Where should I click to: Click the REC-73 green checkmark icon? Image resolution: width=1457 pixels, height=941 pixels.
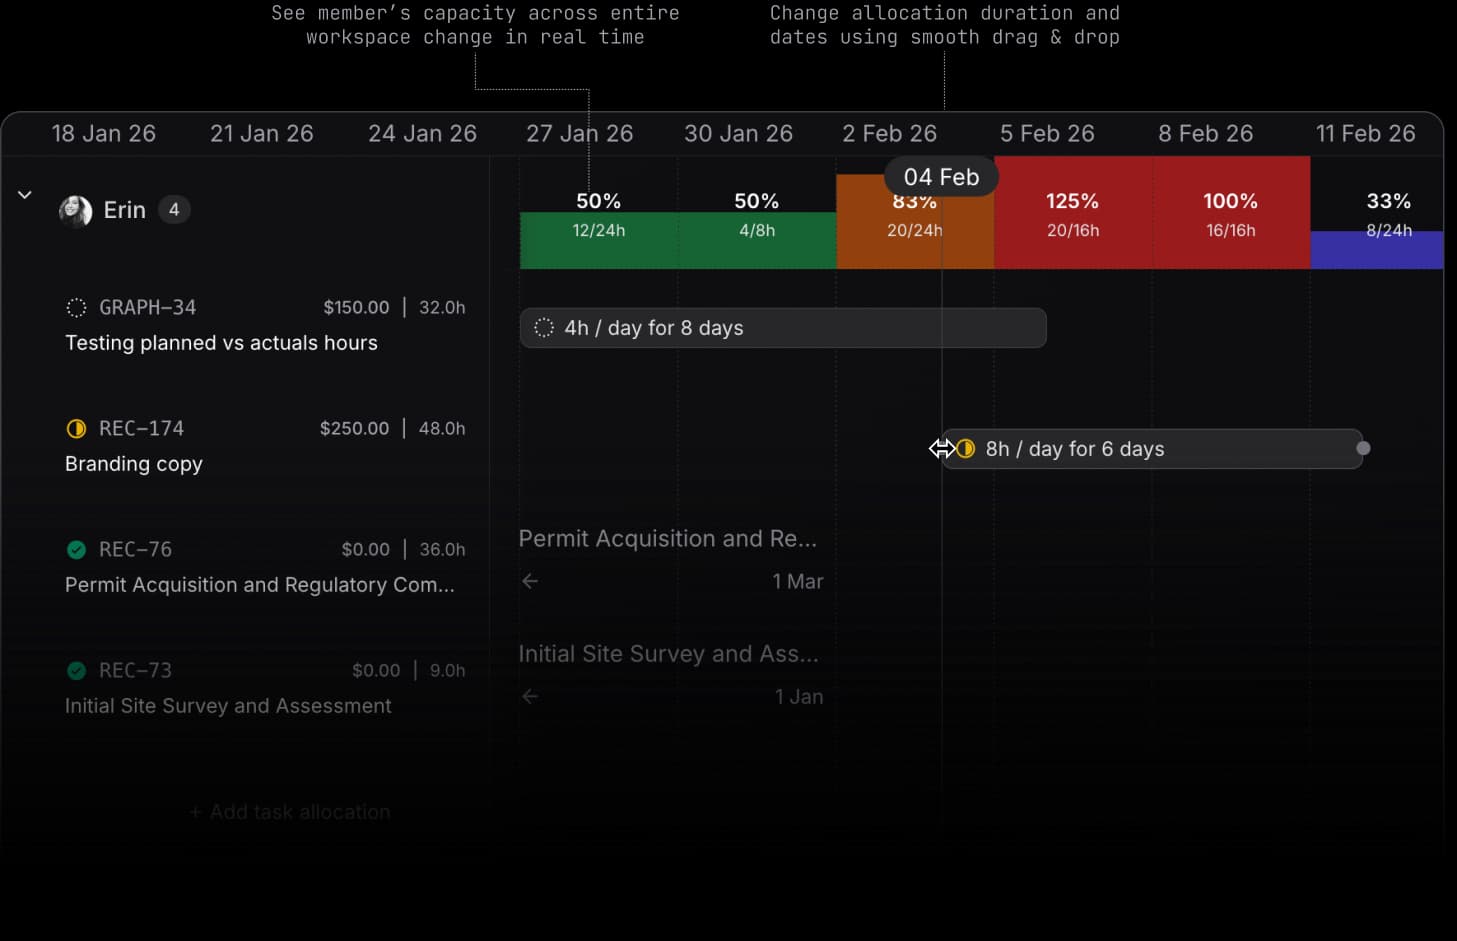(76, 671)
